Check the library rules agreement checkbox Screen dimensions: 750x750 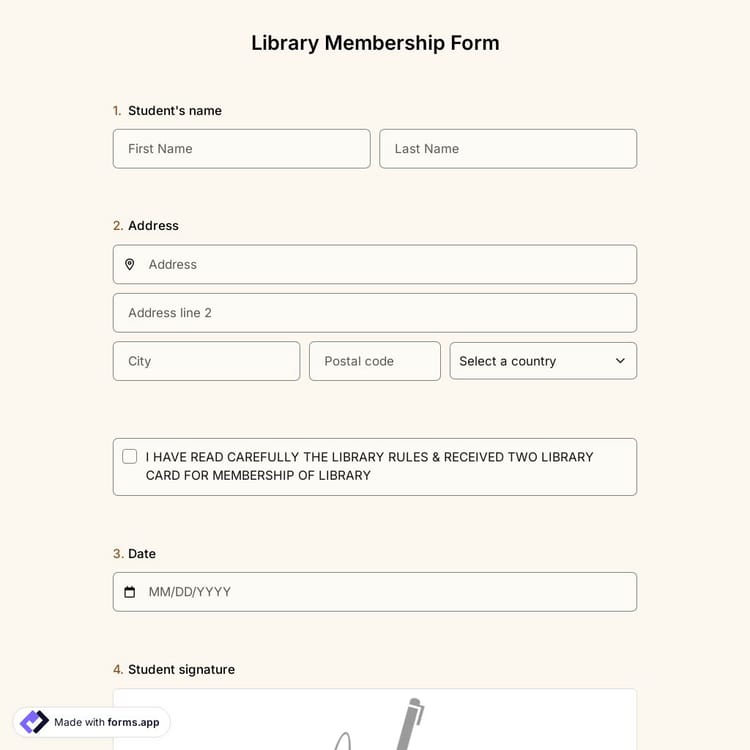pos(130,457)
